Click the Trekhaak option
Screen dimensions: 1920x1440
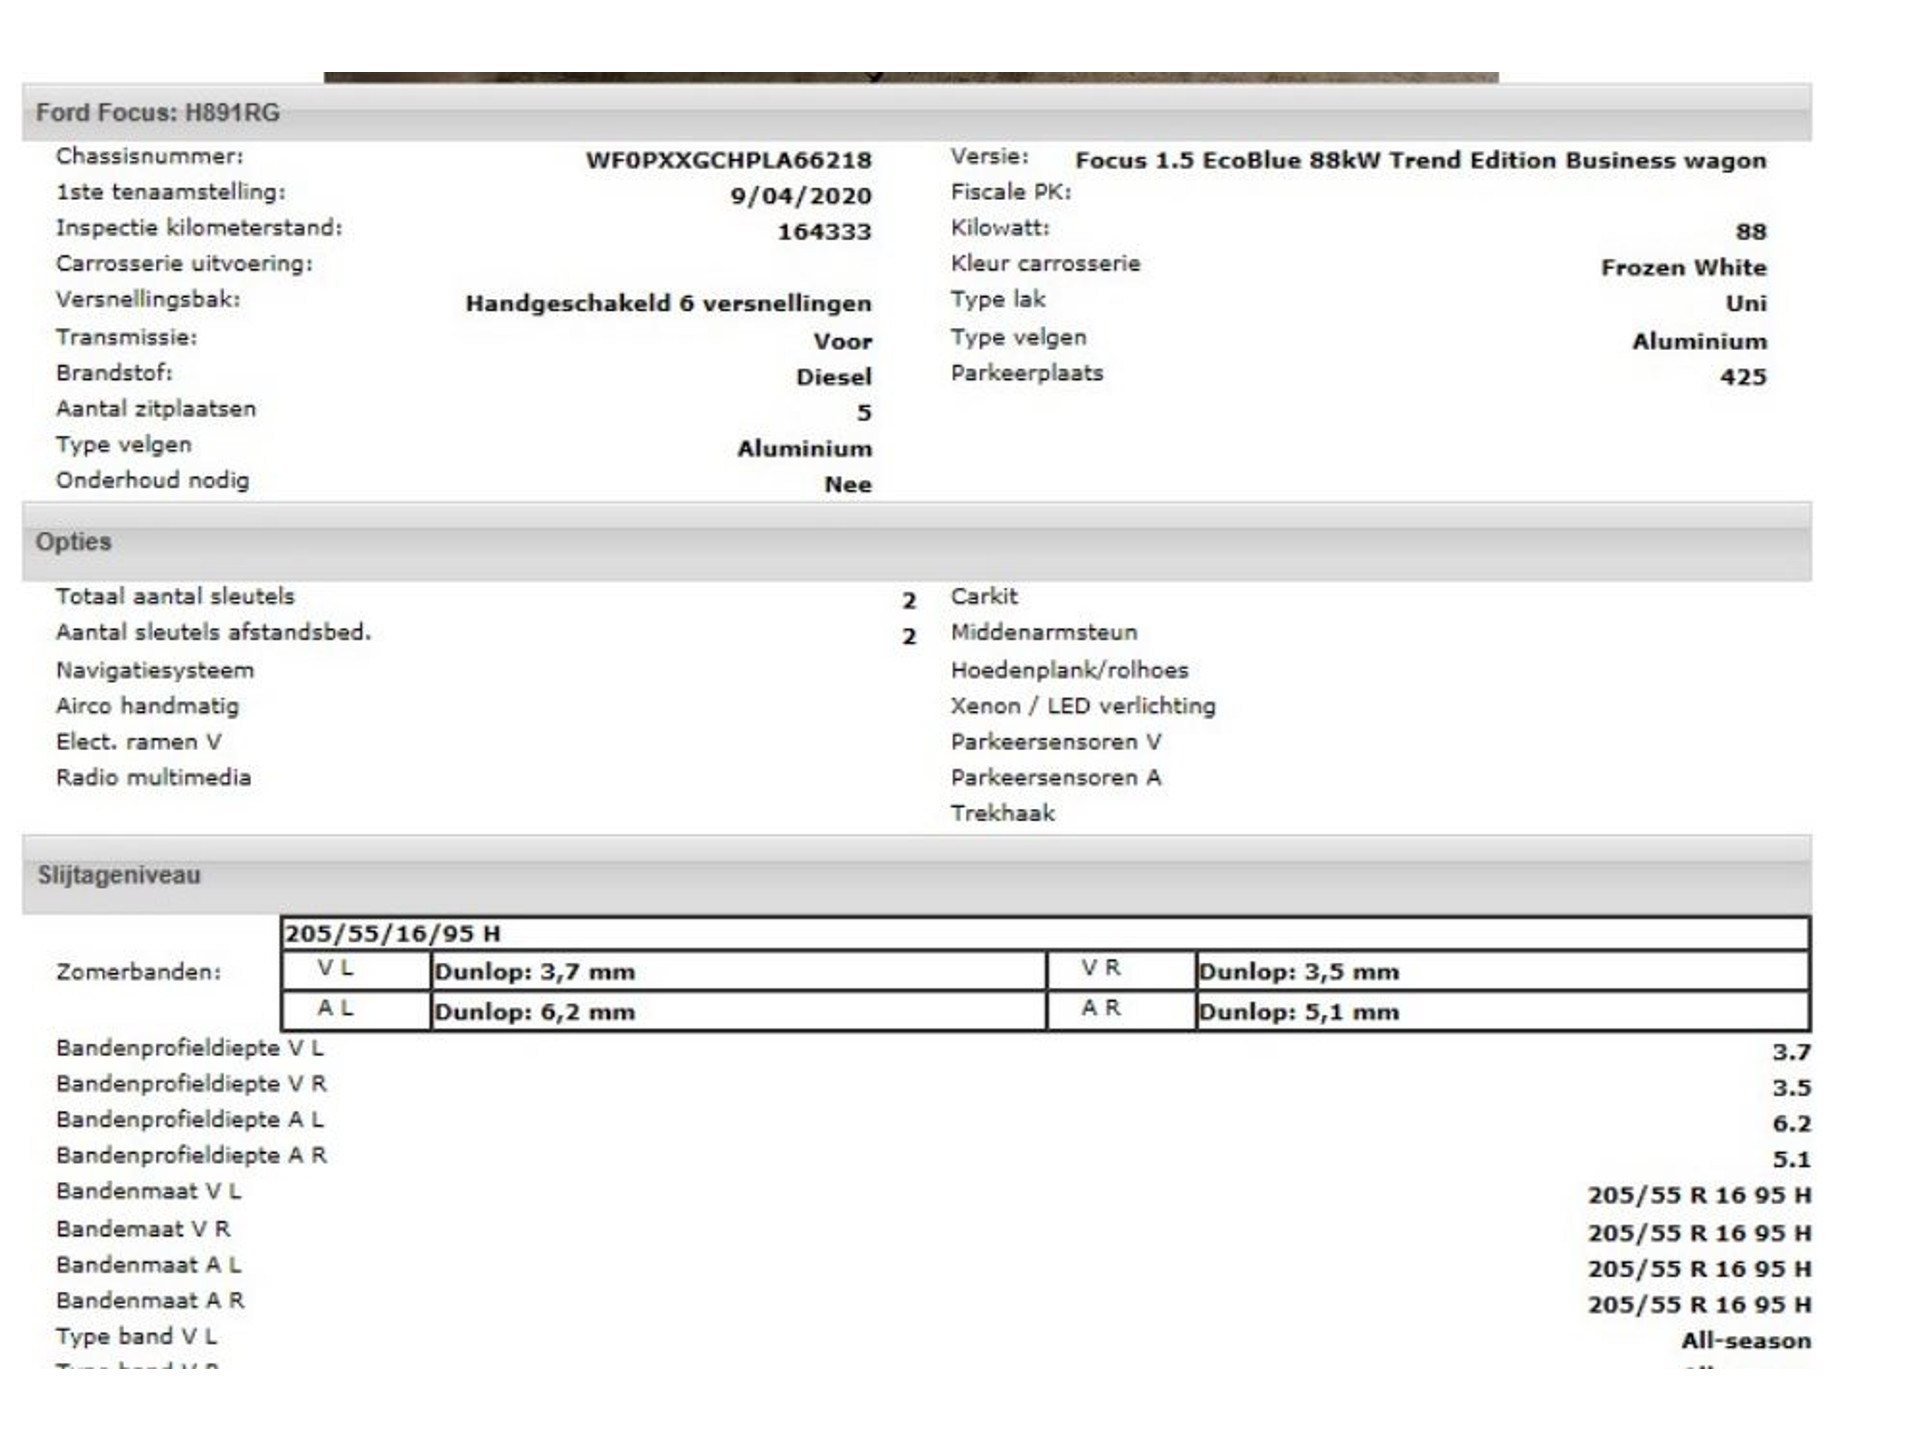tap(1002, 813)
